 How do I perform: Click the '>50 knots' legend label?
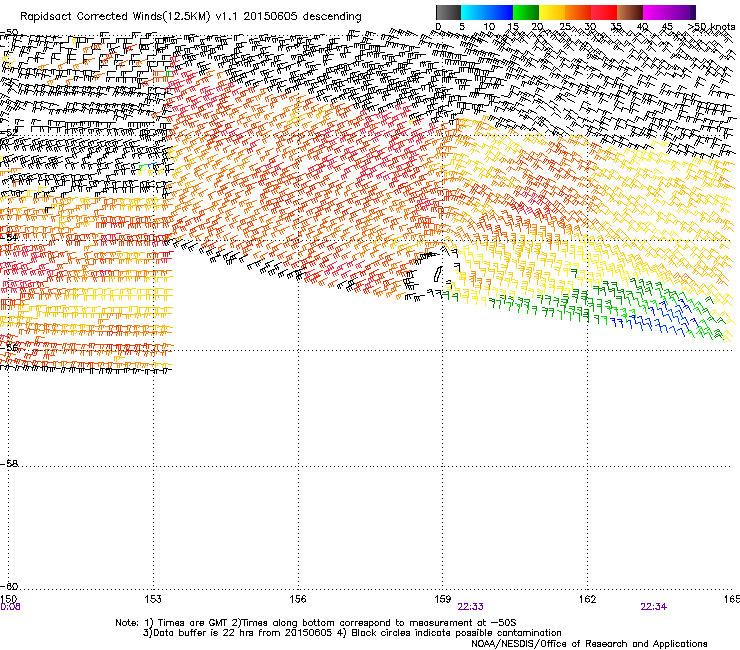[711, 27]
